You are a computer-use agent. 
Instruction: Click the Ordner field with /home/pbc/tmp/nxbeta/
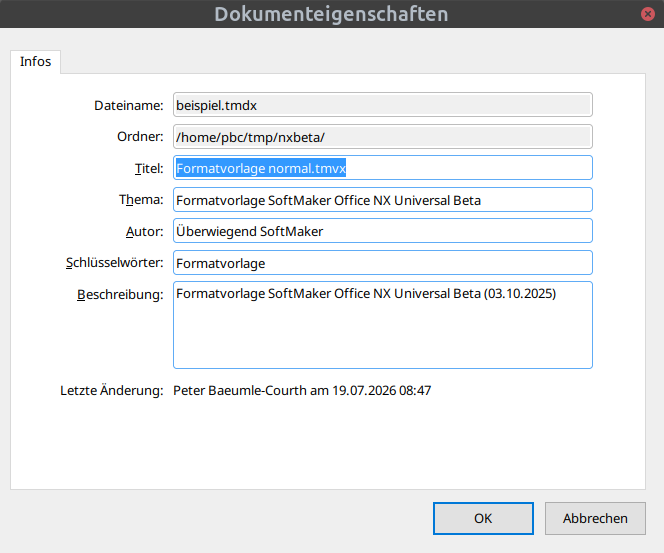pos(382,137)
